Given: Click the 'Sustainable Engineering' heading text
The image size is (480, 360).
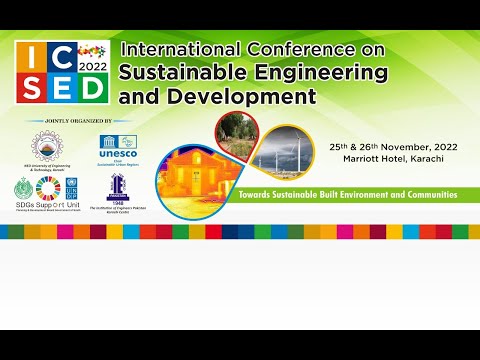Looking at the screenshot, I should click(x=253, y=72).
